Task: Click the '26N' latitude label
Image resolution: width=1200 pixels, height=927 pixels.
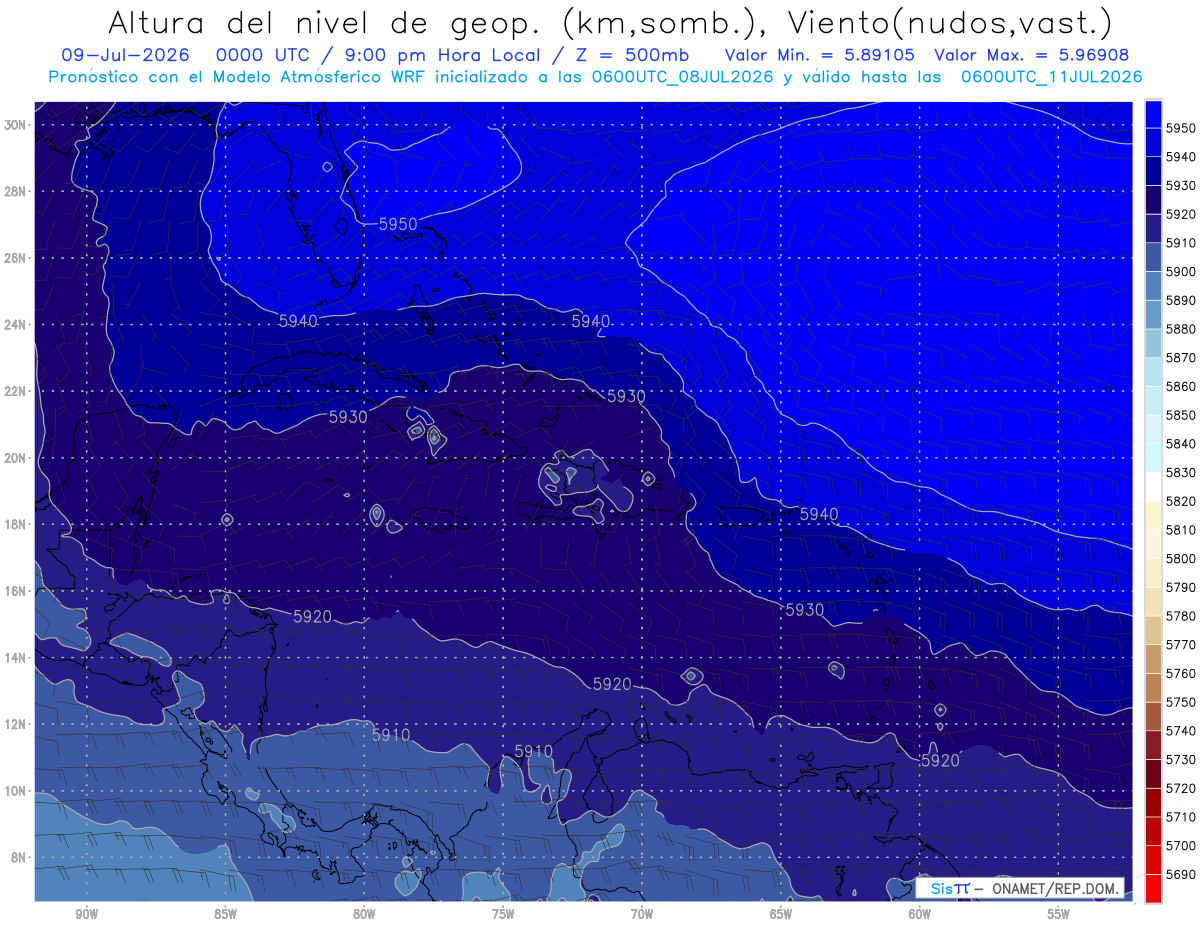Action: [x=15, y=258]
